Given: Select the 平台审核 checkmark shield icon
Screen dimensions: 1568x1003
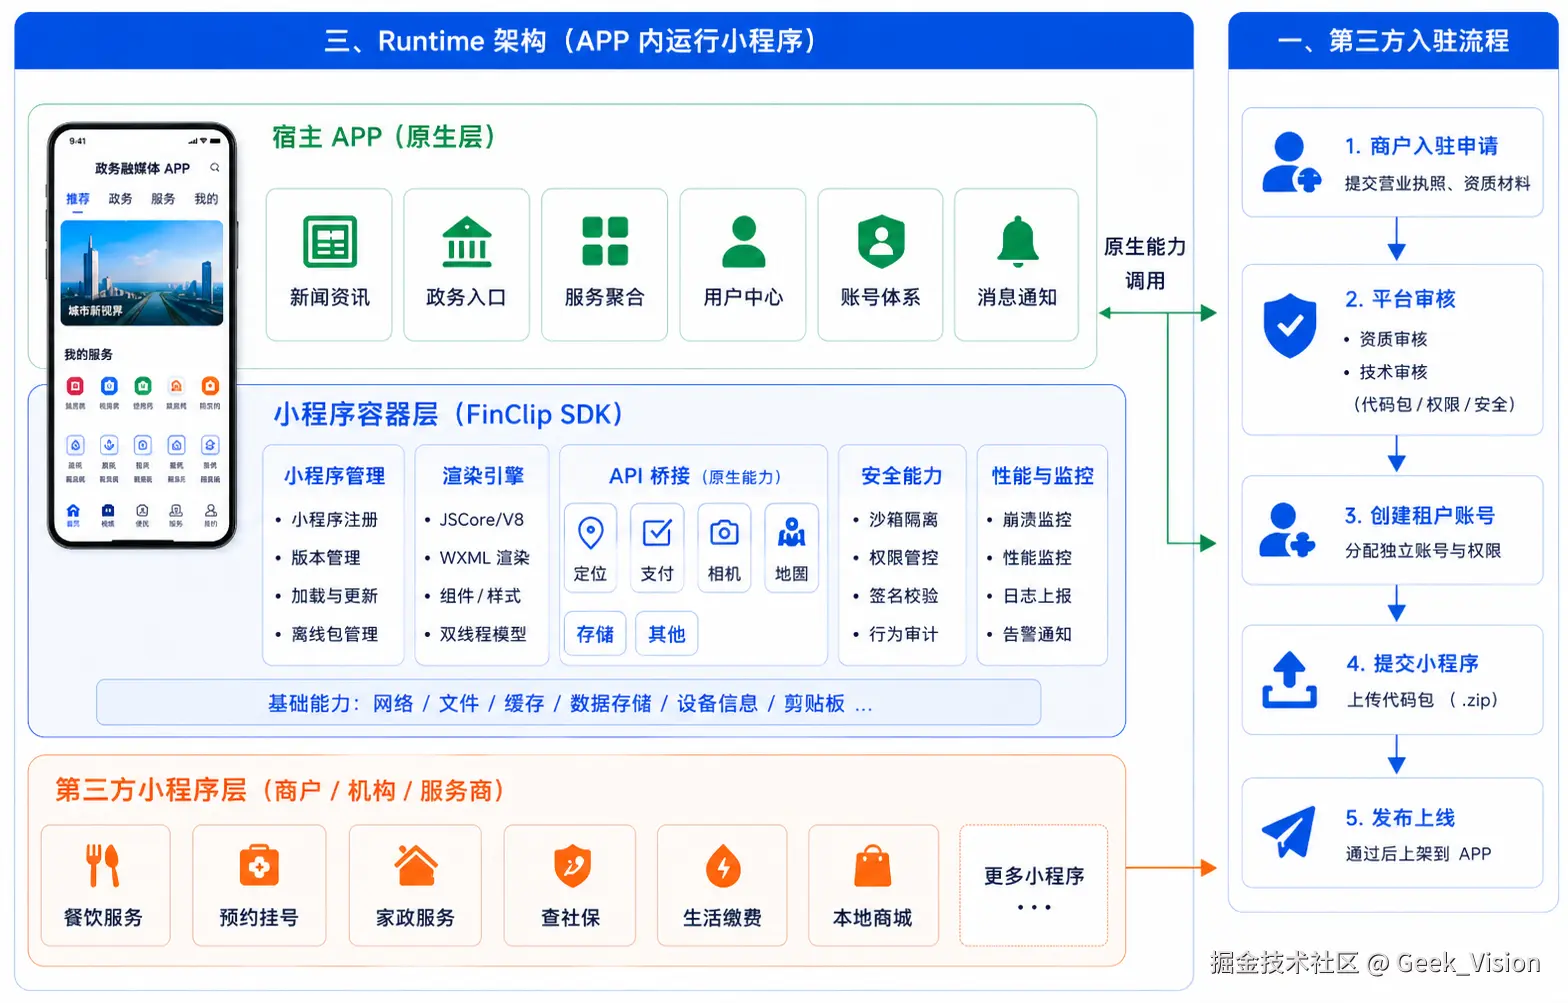Looking at the screenshot, I should pos(1290,326).
